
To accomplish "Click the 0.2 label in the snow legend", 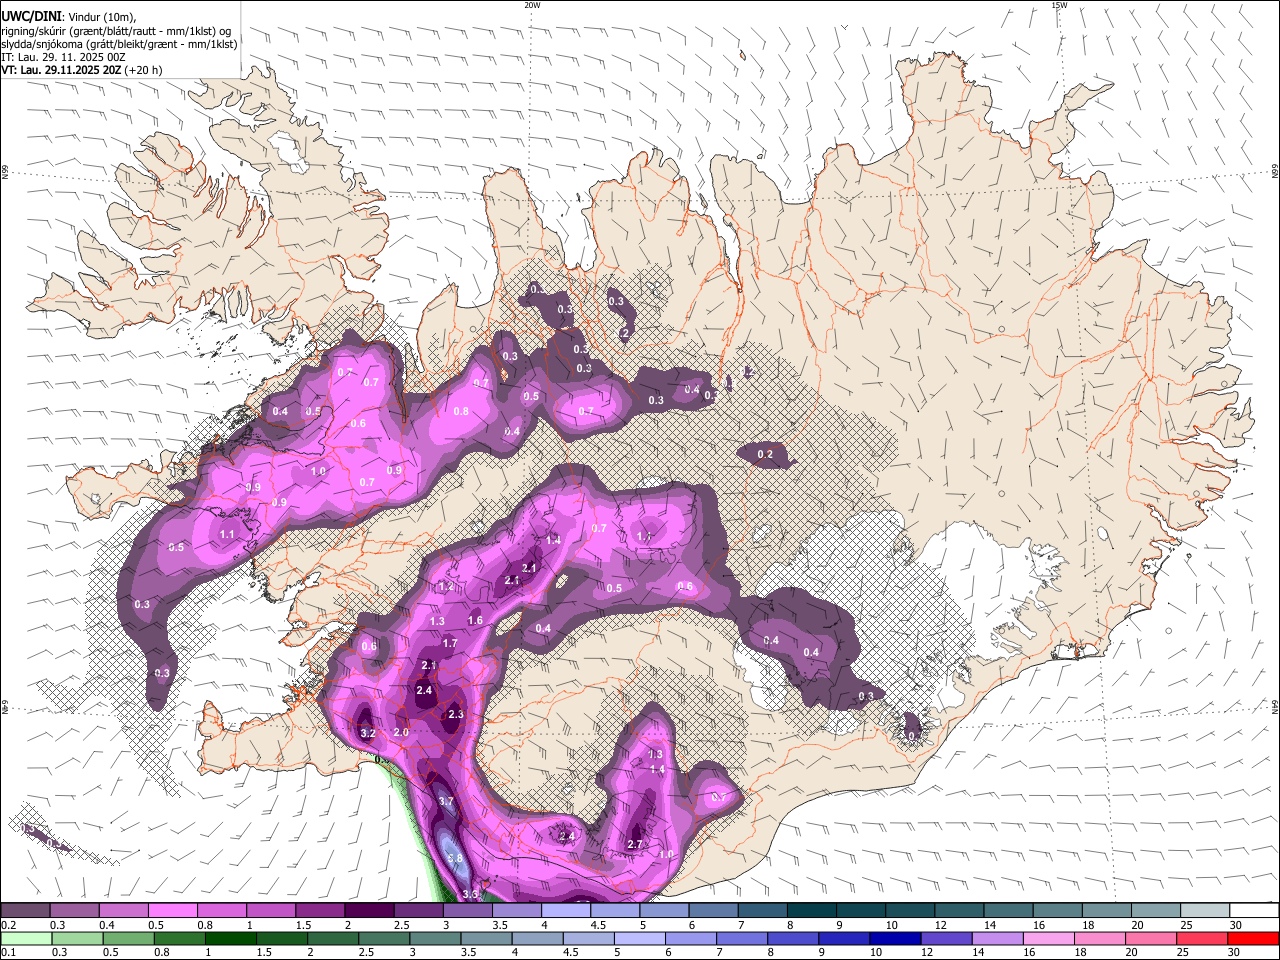I will coord(8,925).
